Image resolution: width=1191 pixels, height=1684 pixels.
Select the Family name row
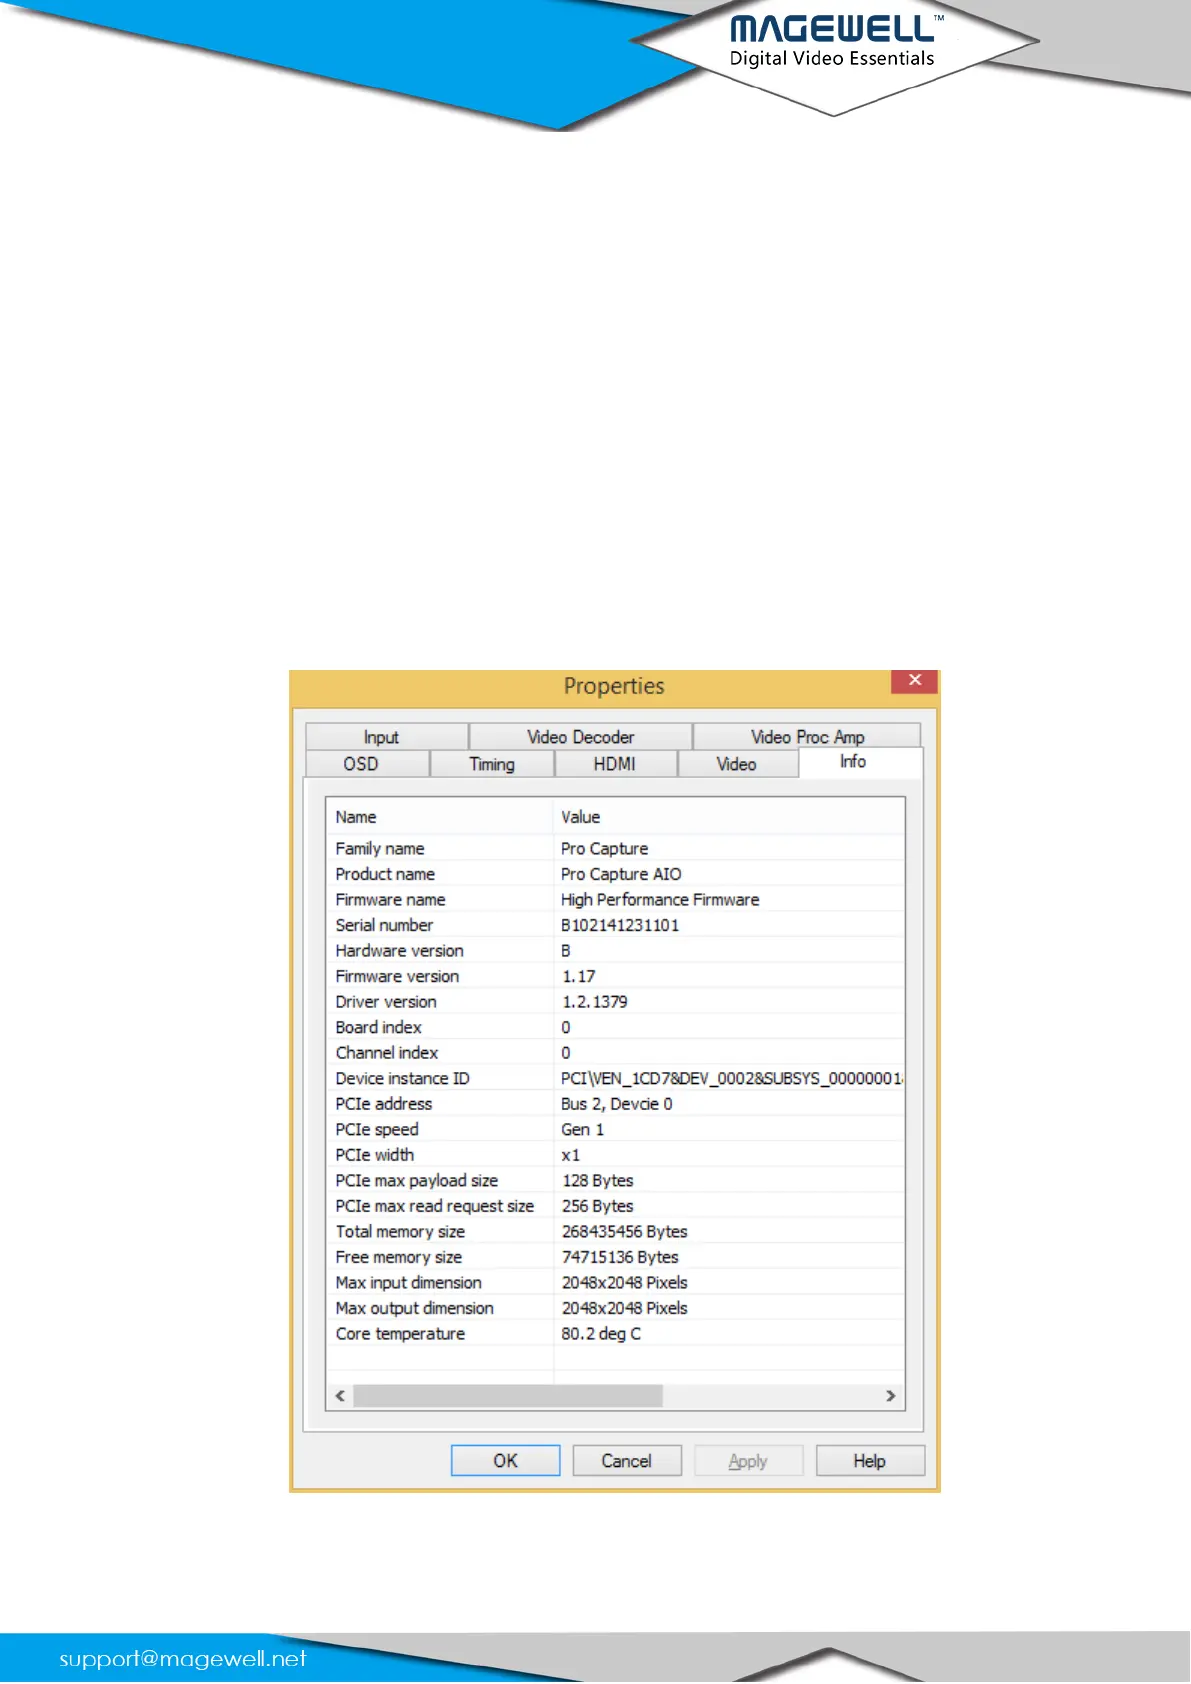click(616, 849)
